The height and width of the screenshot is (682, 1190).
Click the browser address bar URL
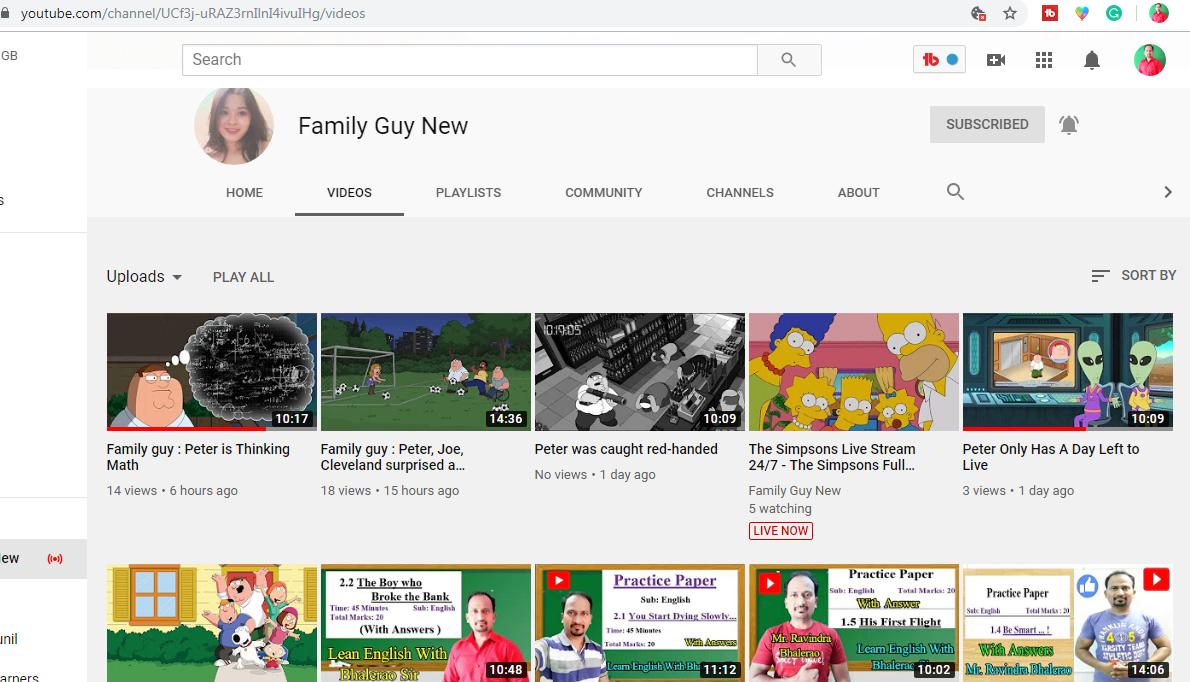[x=193, y=13]
